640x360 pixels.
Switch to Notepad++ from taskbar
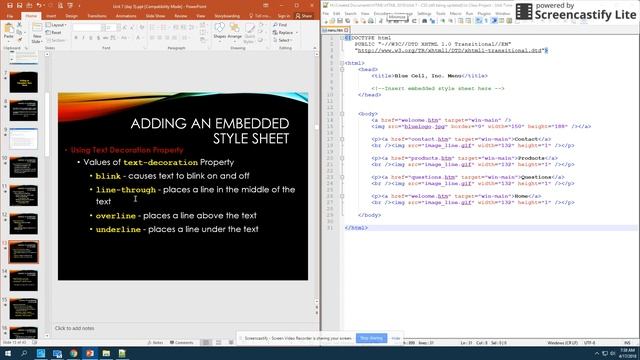(122, 353)
